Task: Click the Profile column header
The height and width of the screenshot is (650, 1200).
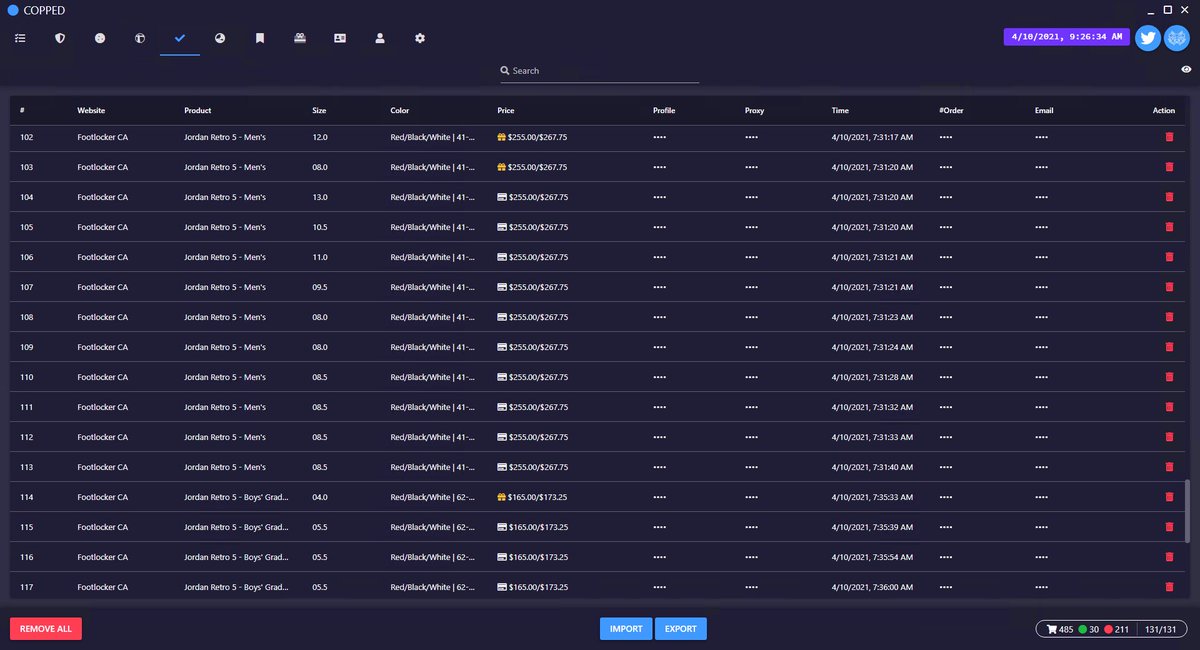Action: (664, 111)
